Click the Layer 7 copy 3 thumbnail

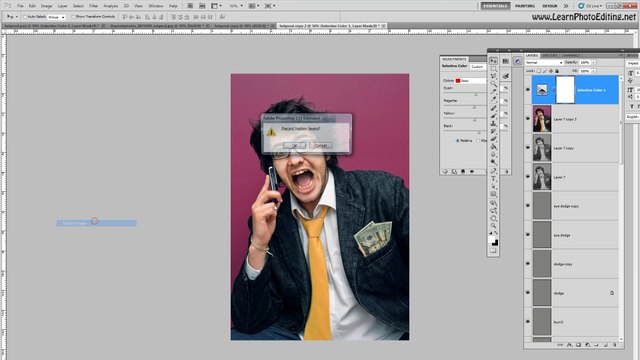coord(542,119)
